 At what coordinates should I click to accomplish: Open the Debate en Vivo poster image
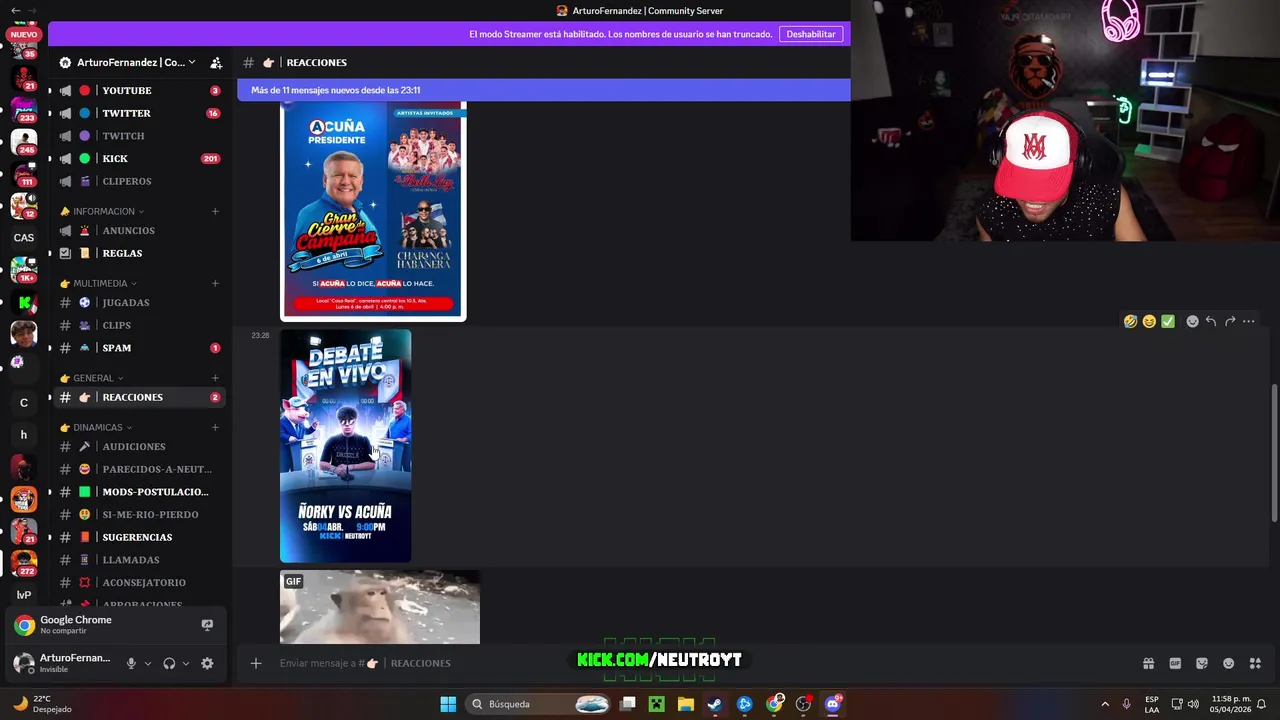point(345,446)
